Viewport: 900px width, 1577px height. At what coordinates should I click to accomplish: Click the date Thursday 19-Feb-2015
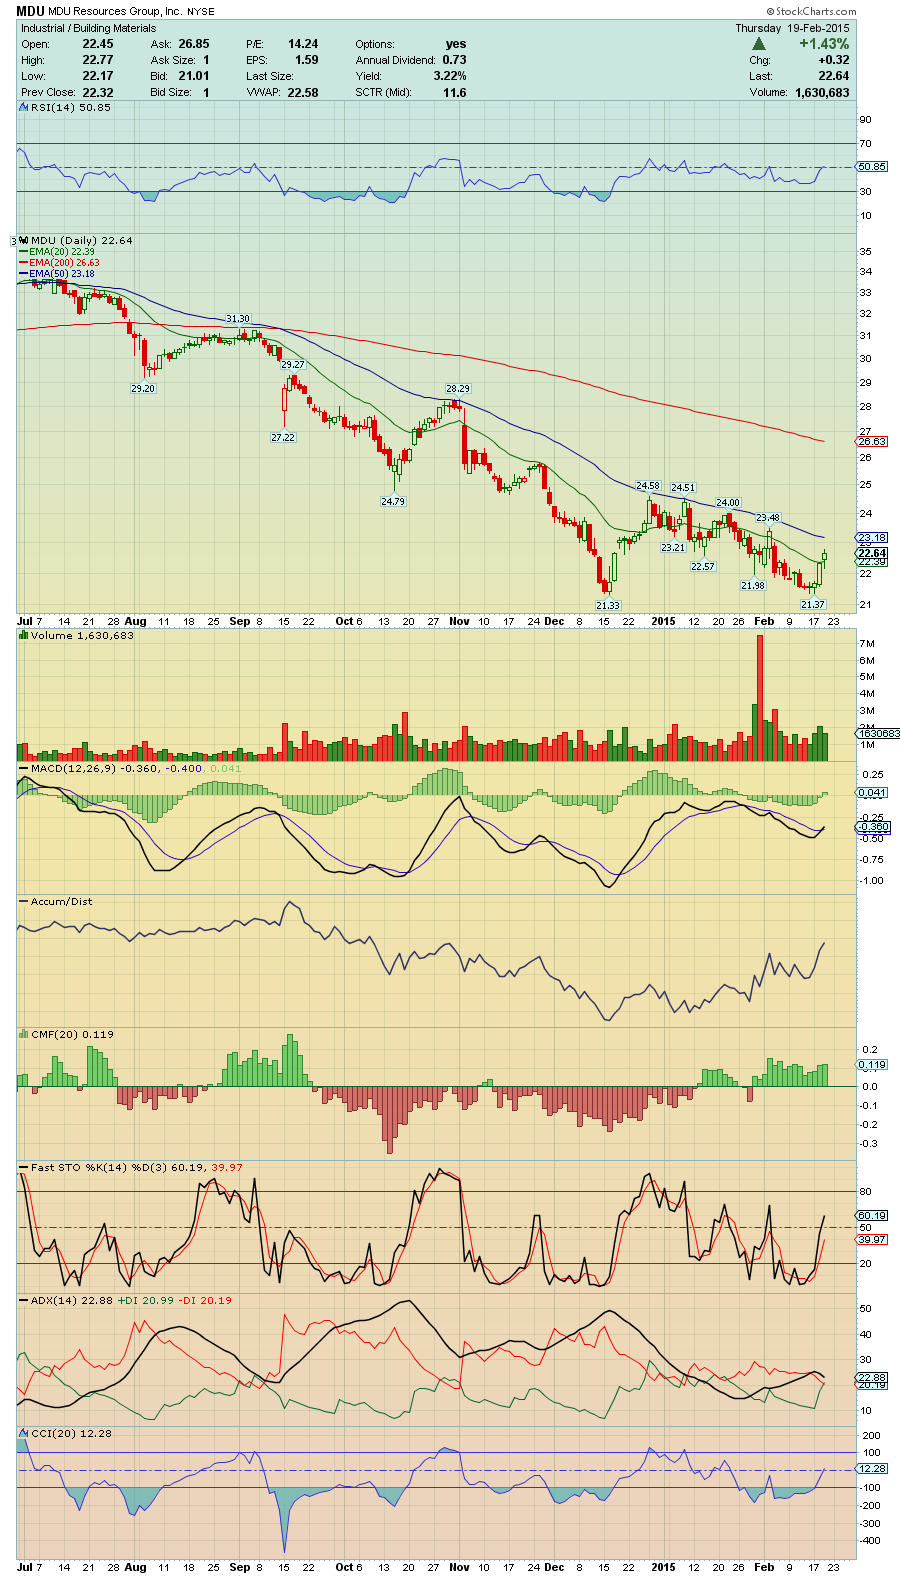click(793, 28)
